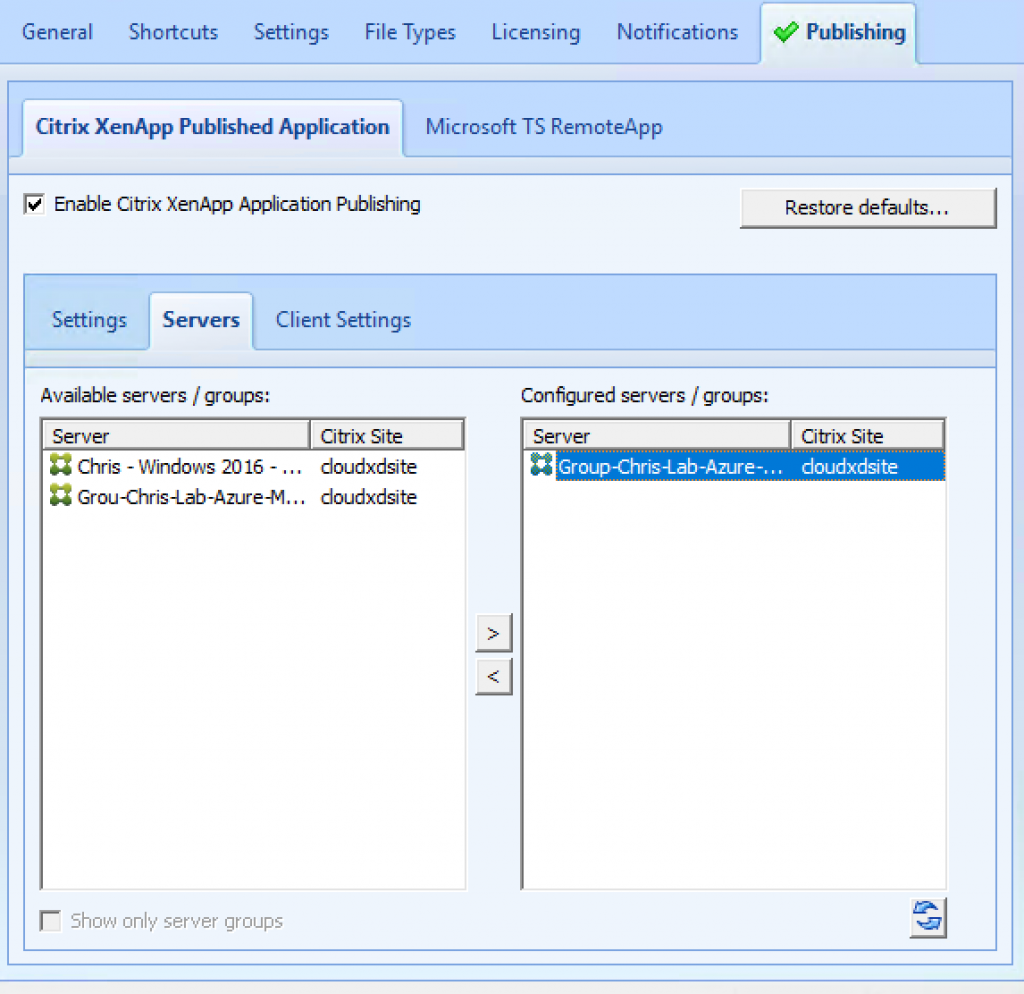Click the left arrow to remove a server
Viewport: 1024px width, 994px height.
pyautogui.click(x=493, y=676)
